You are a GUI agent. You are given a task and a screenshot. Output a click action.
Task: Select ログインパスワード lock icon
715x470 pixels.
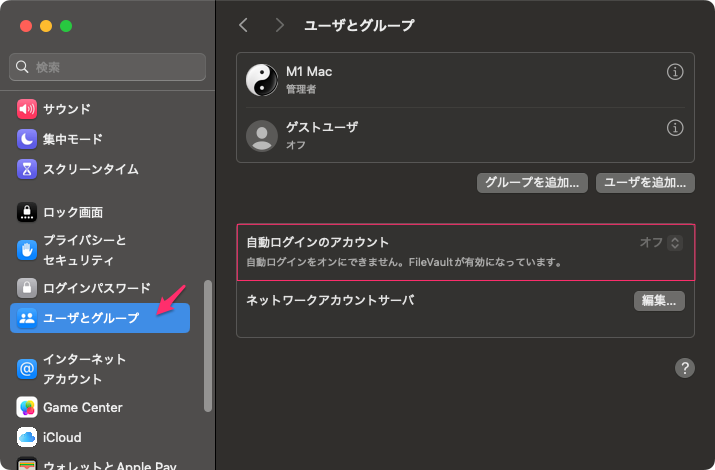pos(27,288)
